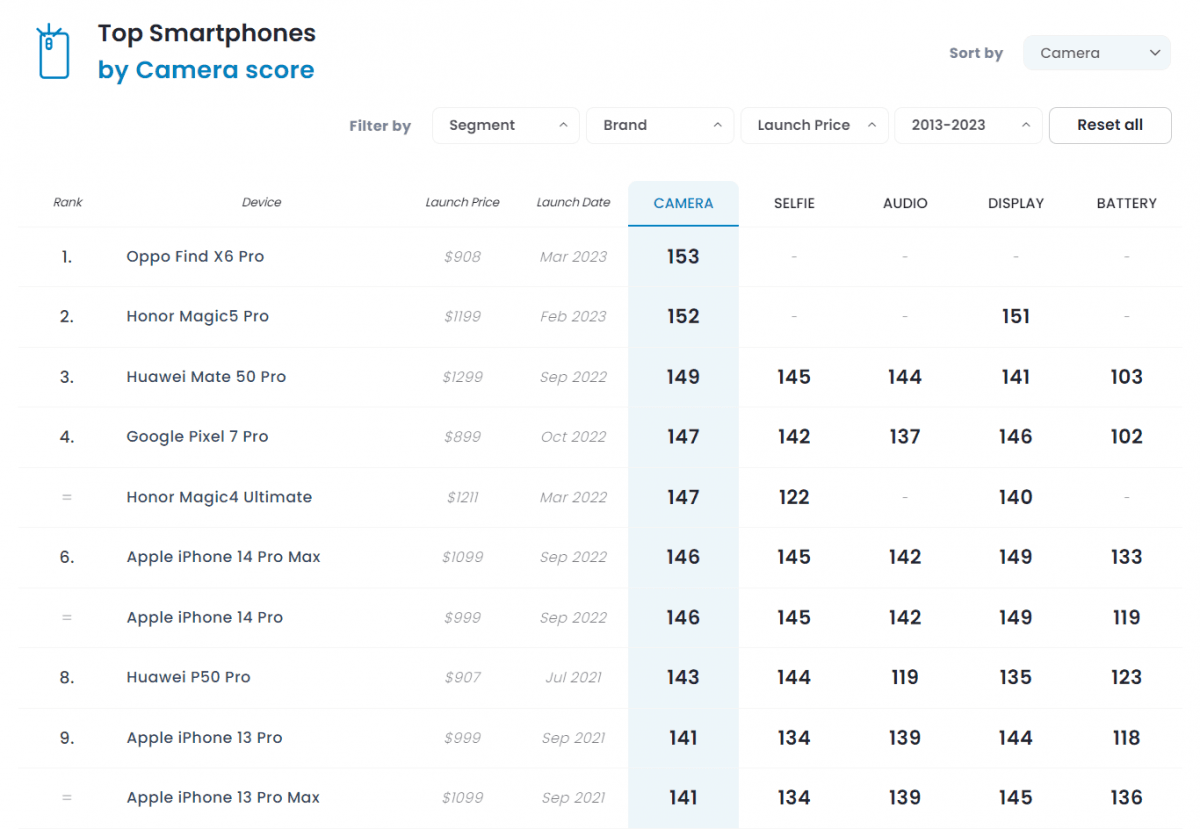Click the Mar 2023 launch date cell

coord(573,256)
